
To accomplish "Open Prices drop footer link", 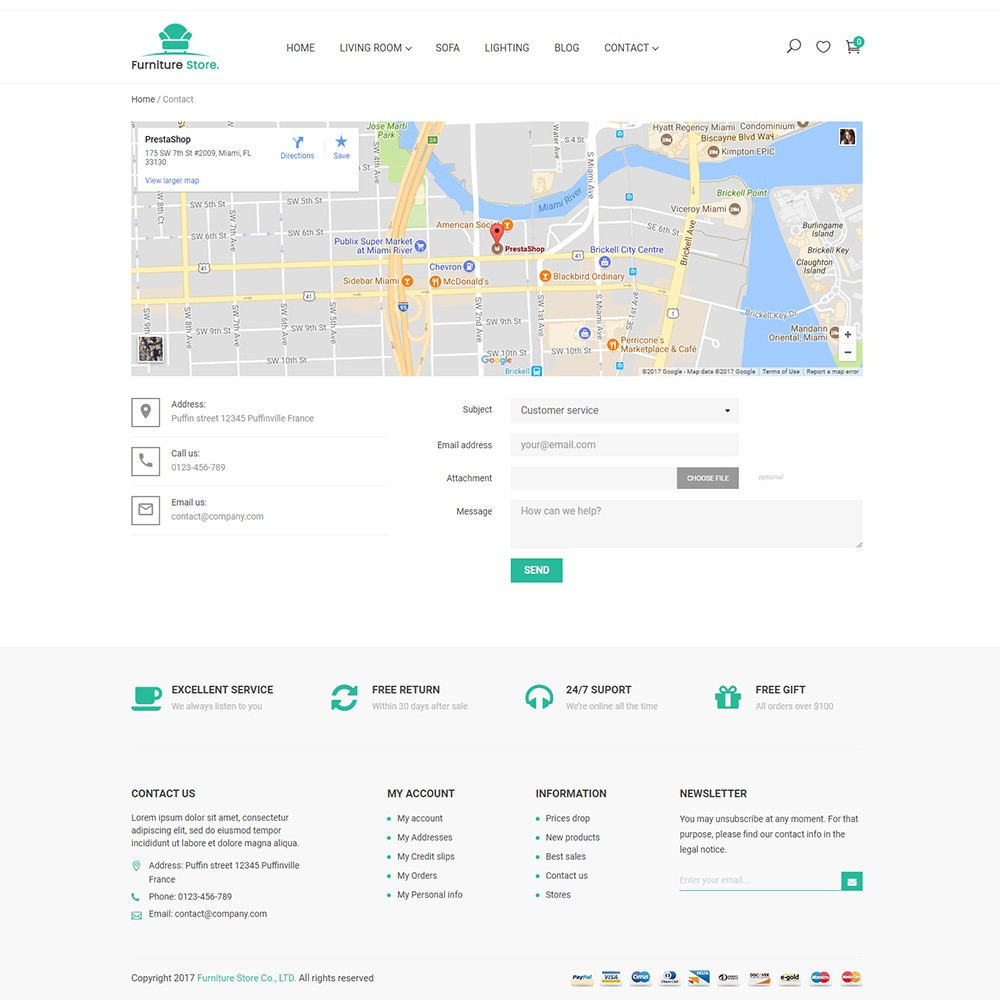I will [x=568, y=818].
